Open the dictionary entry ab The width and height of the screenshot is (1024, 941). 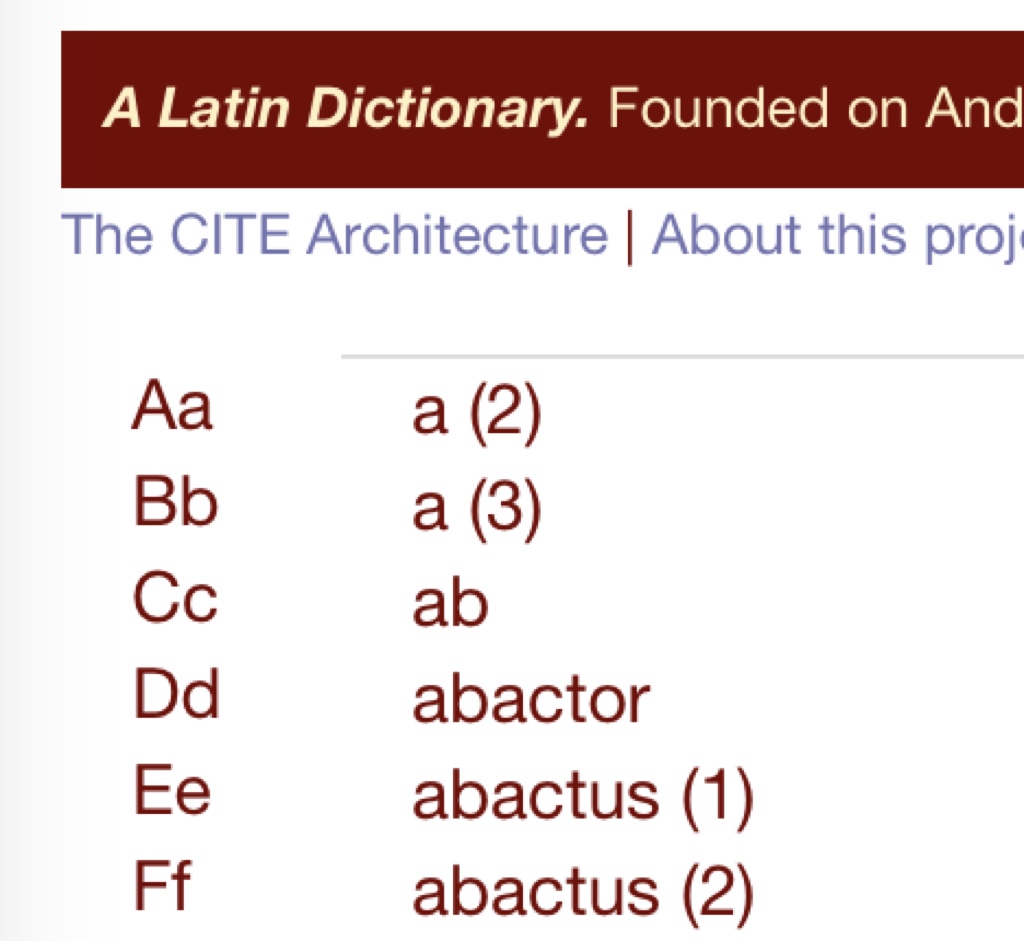point(447,601)
